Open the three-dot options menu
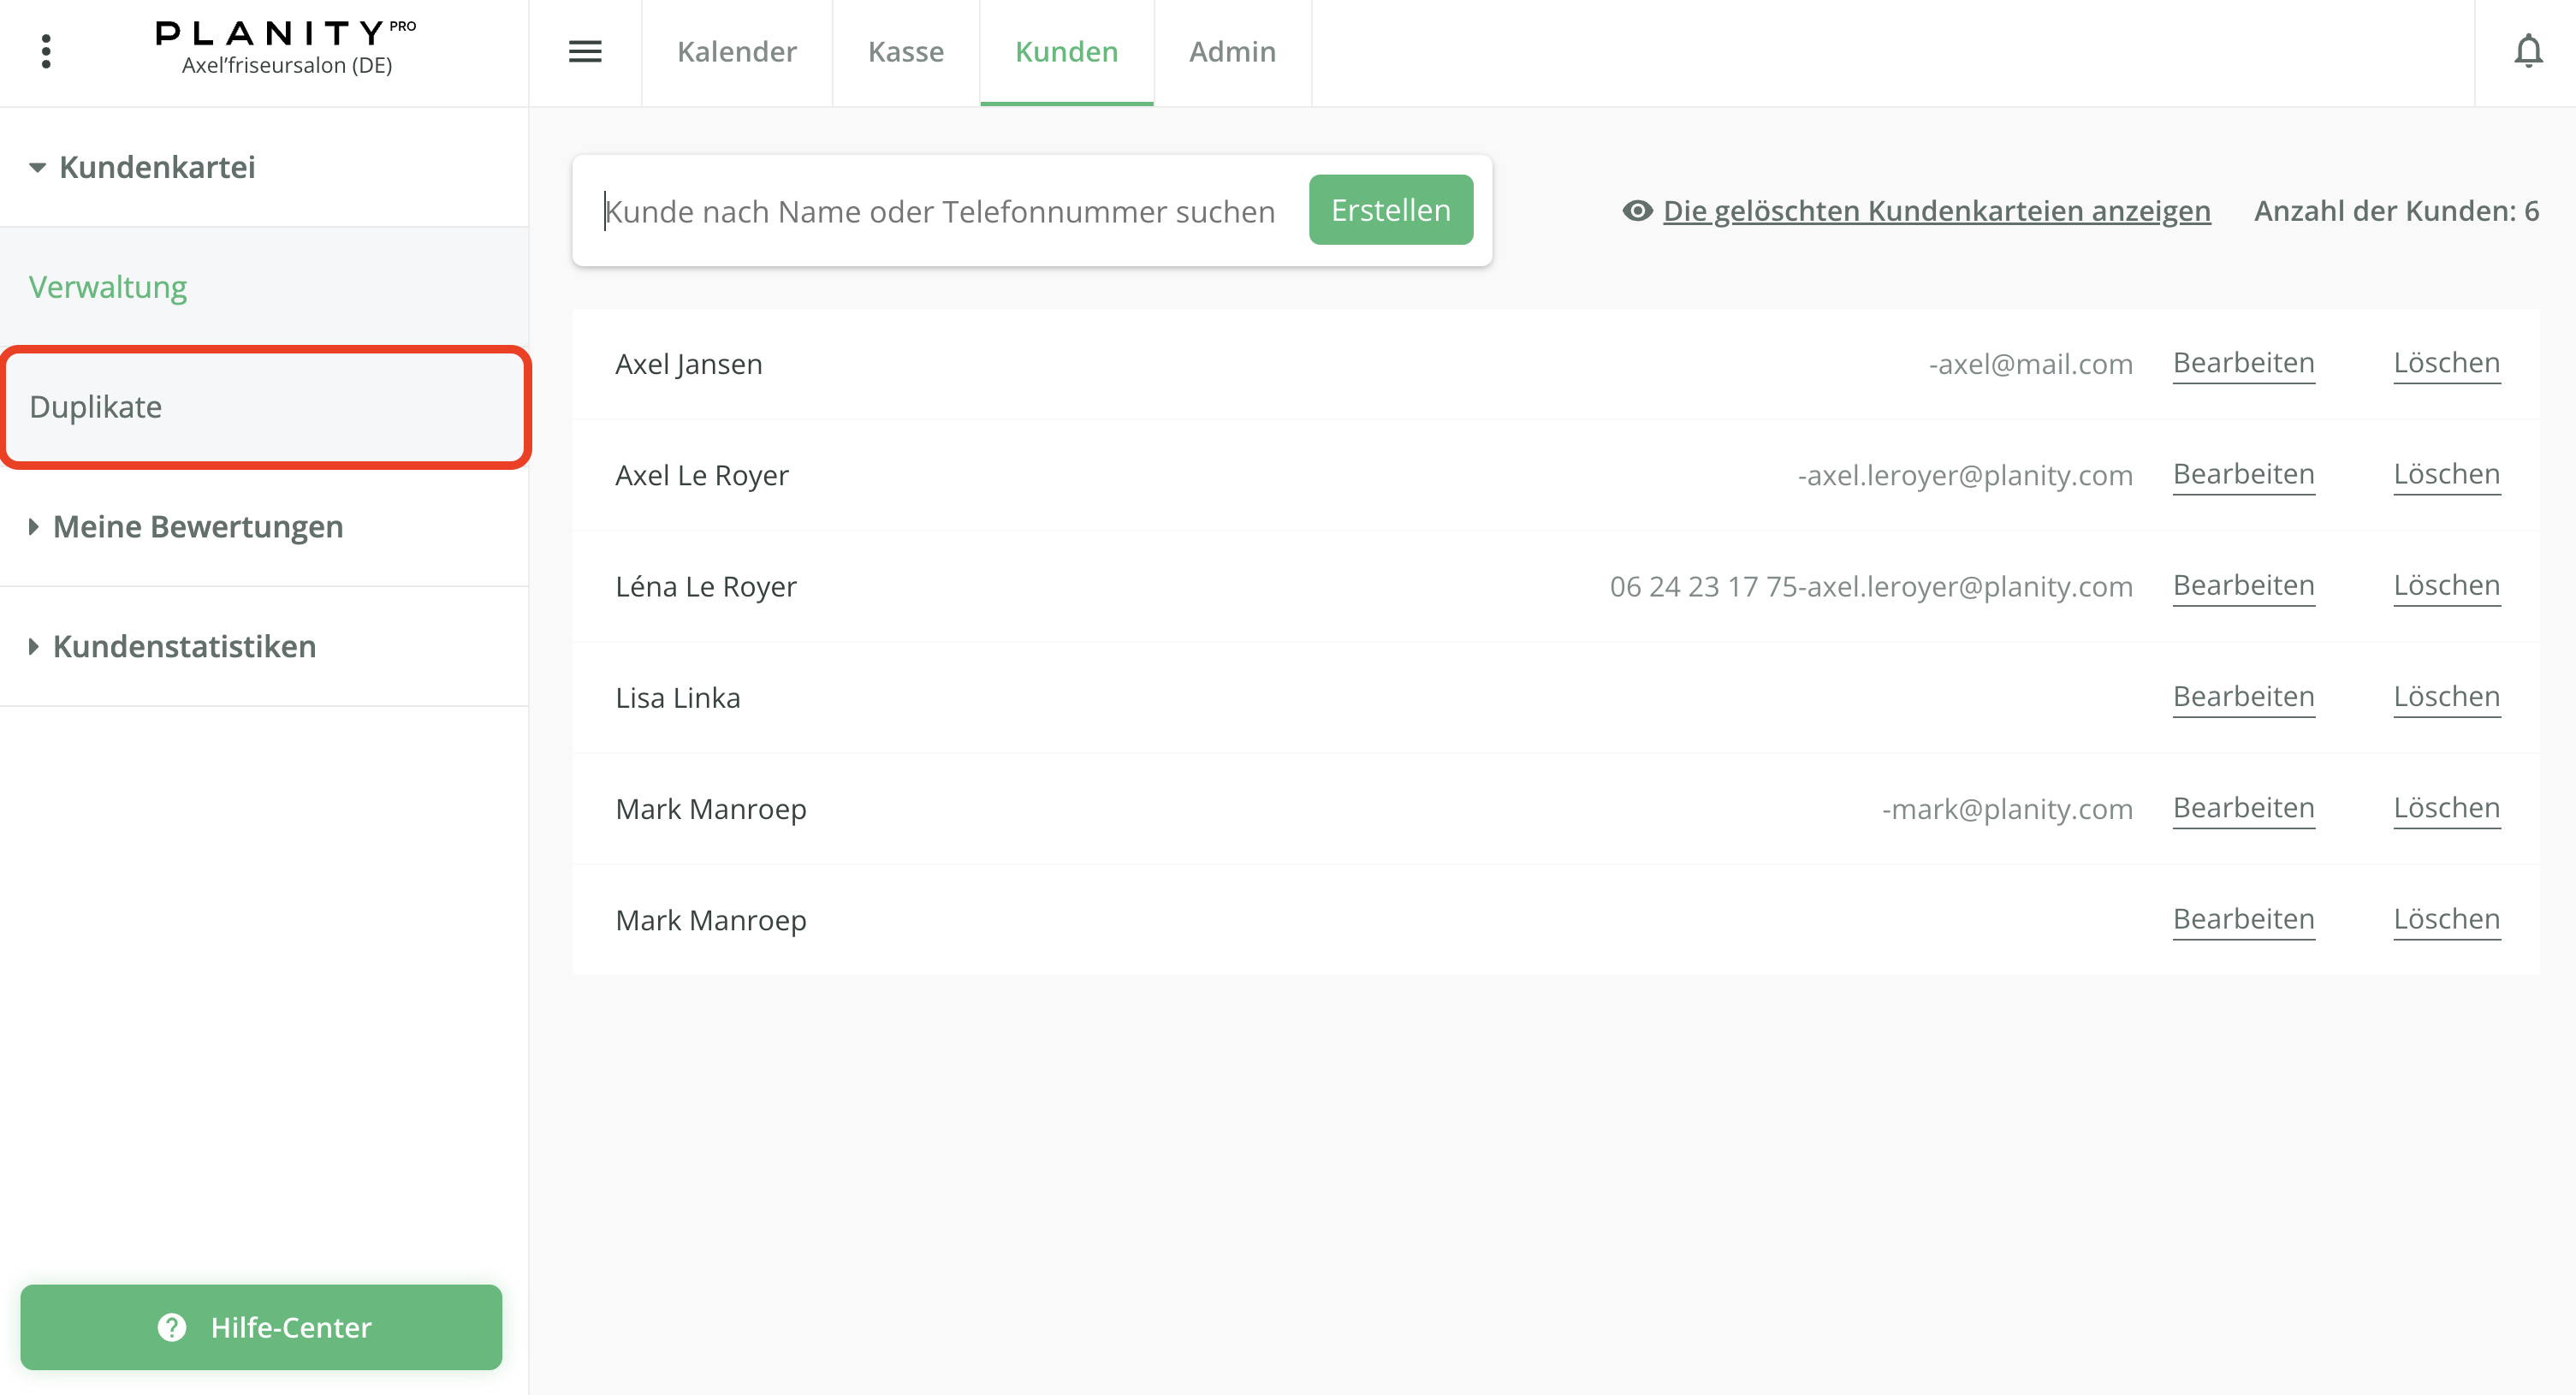 click(46, 51)
